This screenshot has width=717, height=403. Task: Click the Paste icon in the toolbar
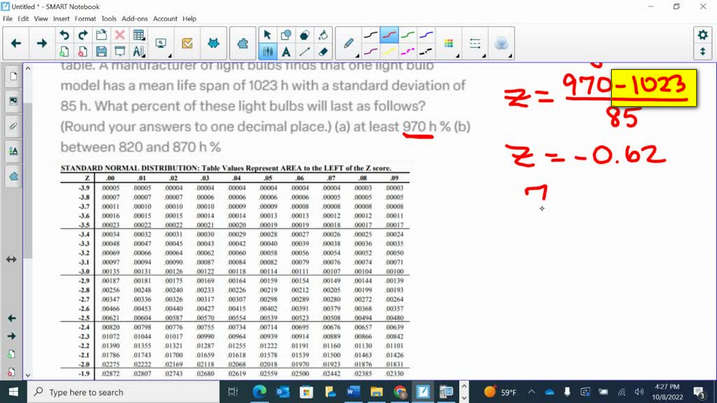point(101,35)
